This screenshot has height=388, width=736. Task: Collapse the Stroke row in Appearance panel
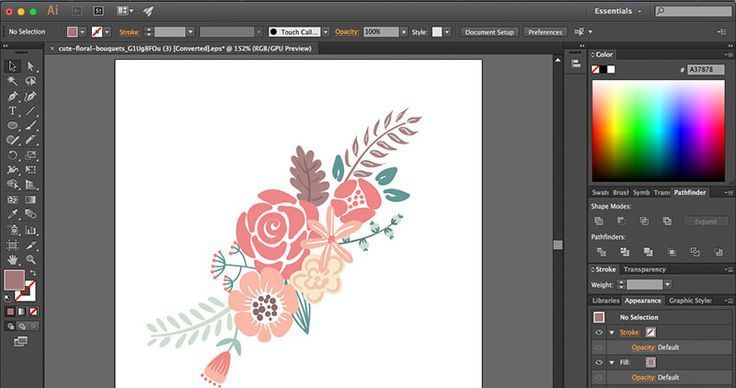coord(612,333)
